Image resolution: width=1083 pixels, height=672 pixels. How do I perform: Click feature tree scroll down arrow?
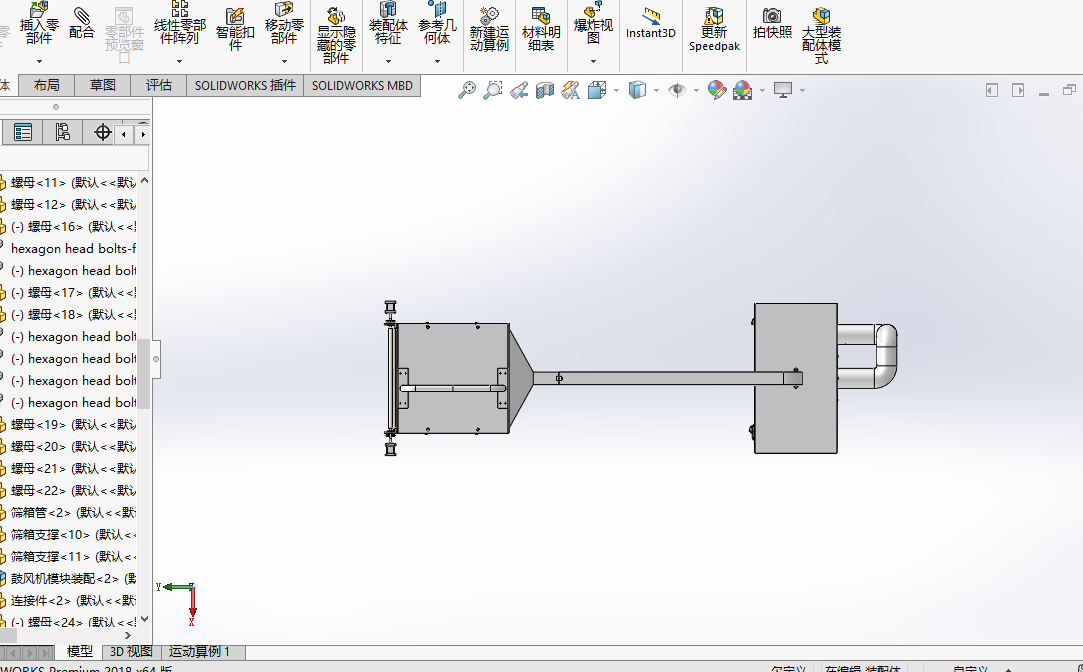click(x=144, y=620)
